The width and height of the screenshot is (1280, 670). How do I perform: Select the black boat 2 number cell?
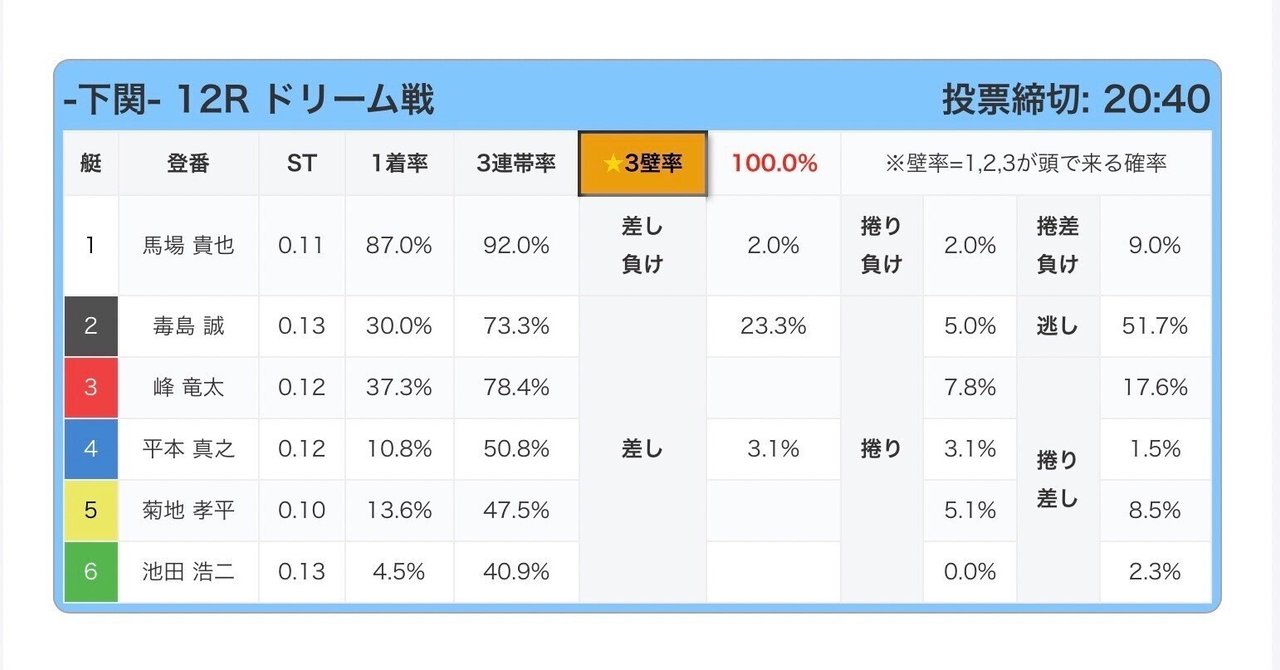pyautogui.click(x=90, y=326)
